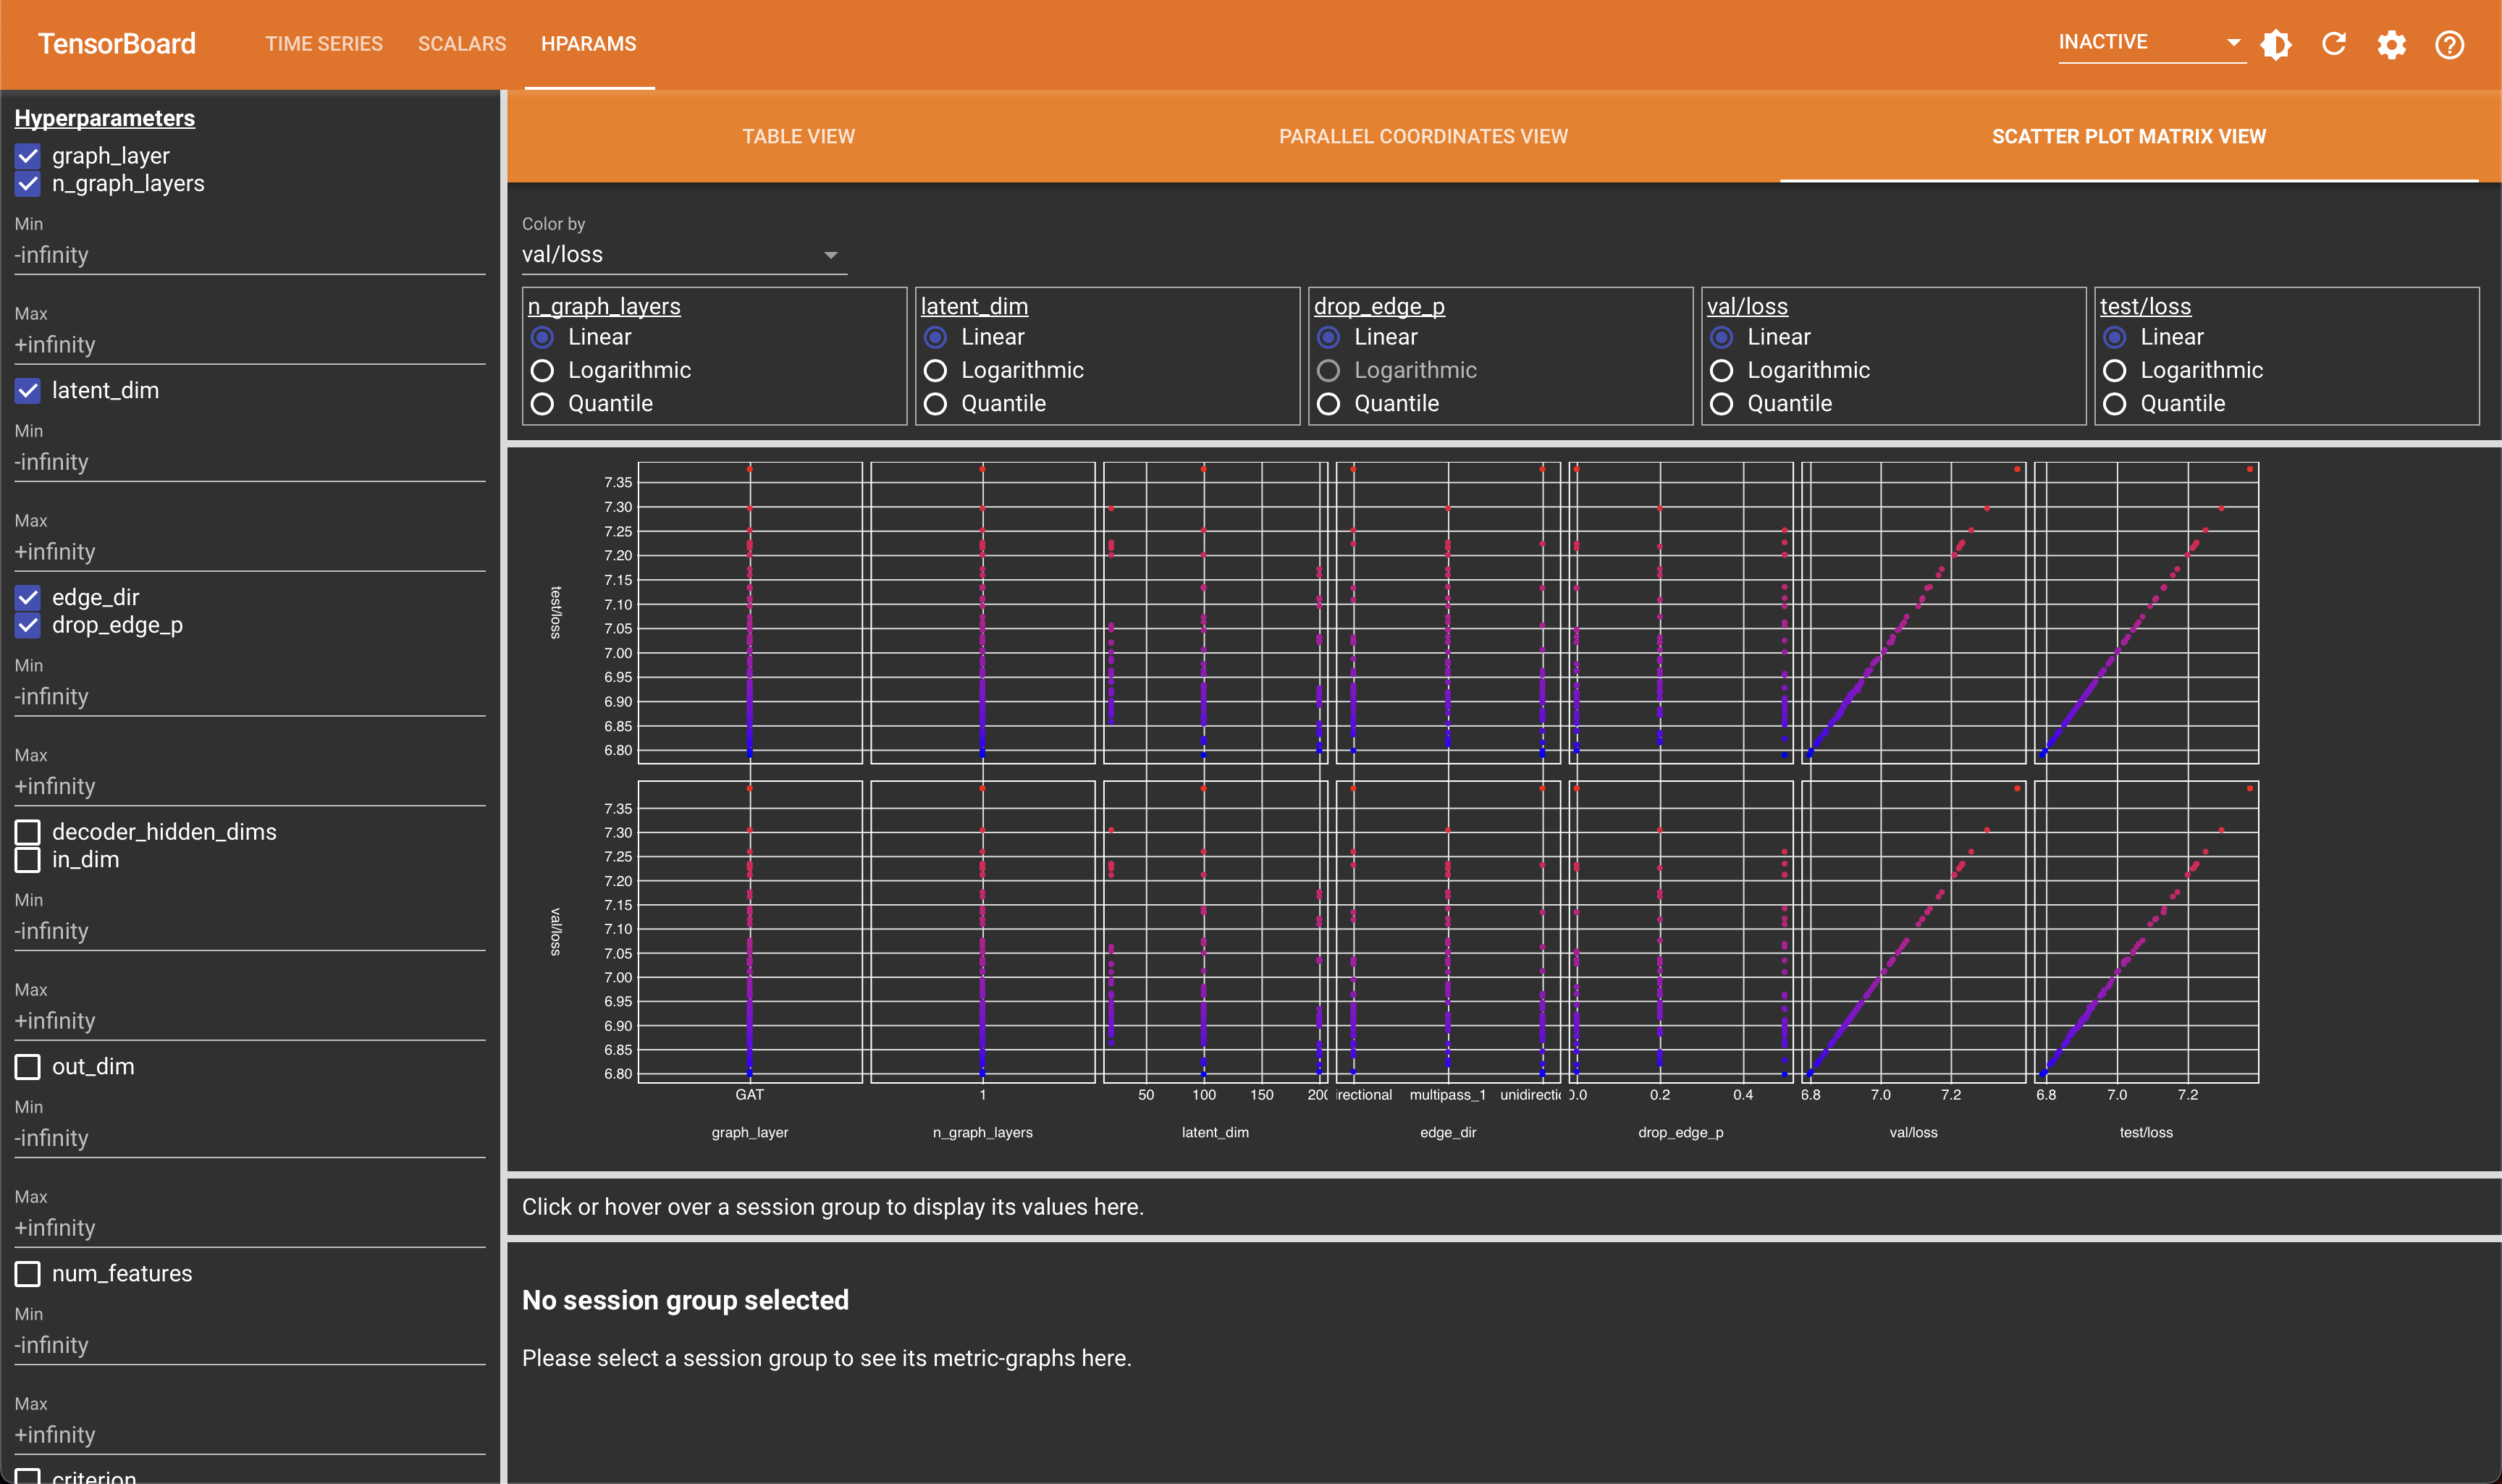Choose Quantile for drop_edge_p
The height and width of the screenshot is (1484, 2502).
[x=1329, y=404]
